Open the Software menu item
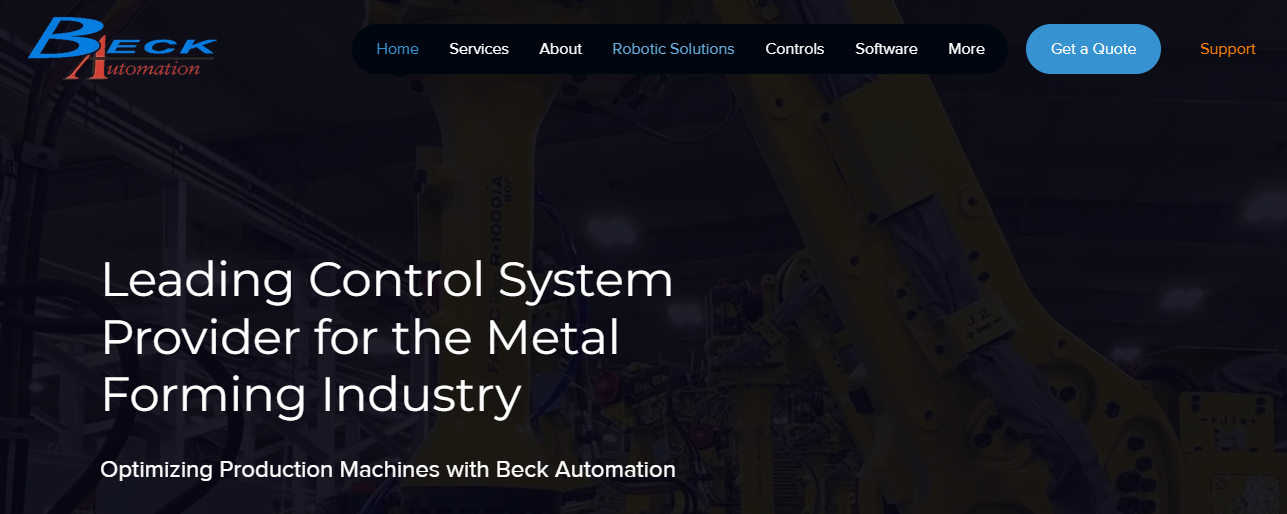The height and width of the screenshot is (514, 1287). point(886,49)
